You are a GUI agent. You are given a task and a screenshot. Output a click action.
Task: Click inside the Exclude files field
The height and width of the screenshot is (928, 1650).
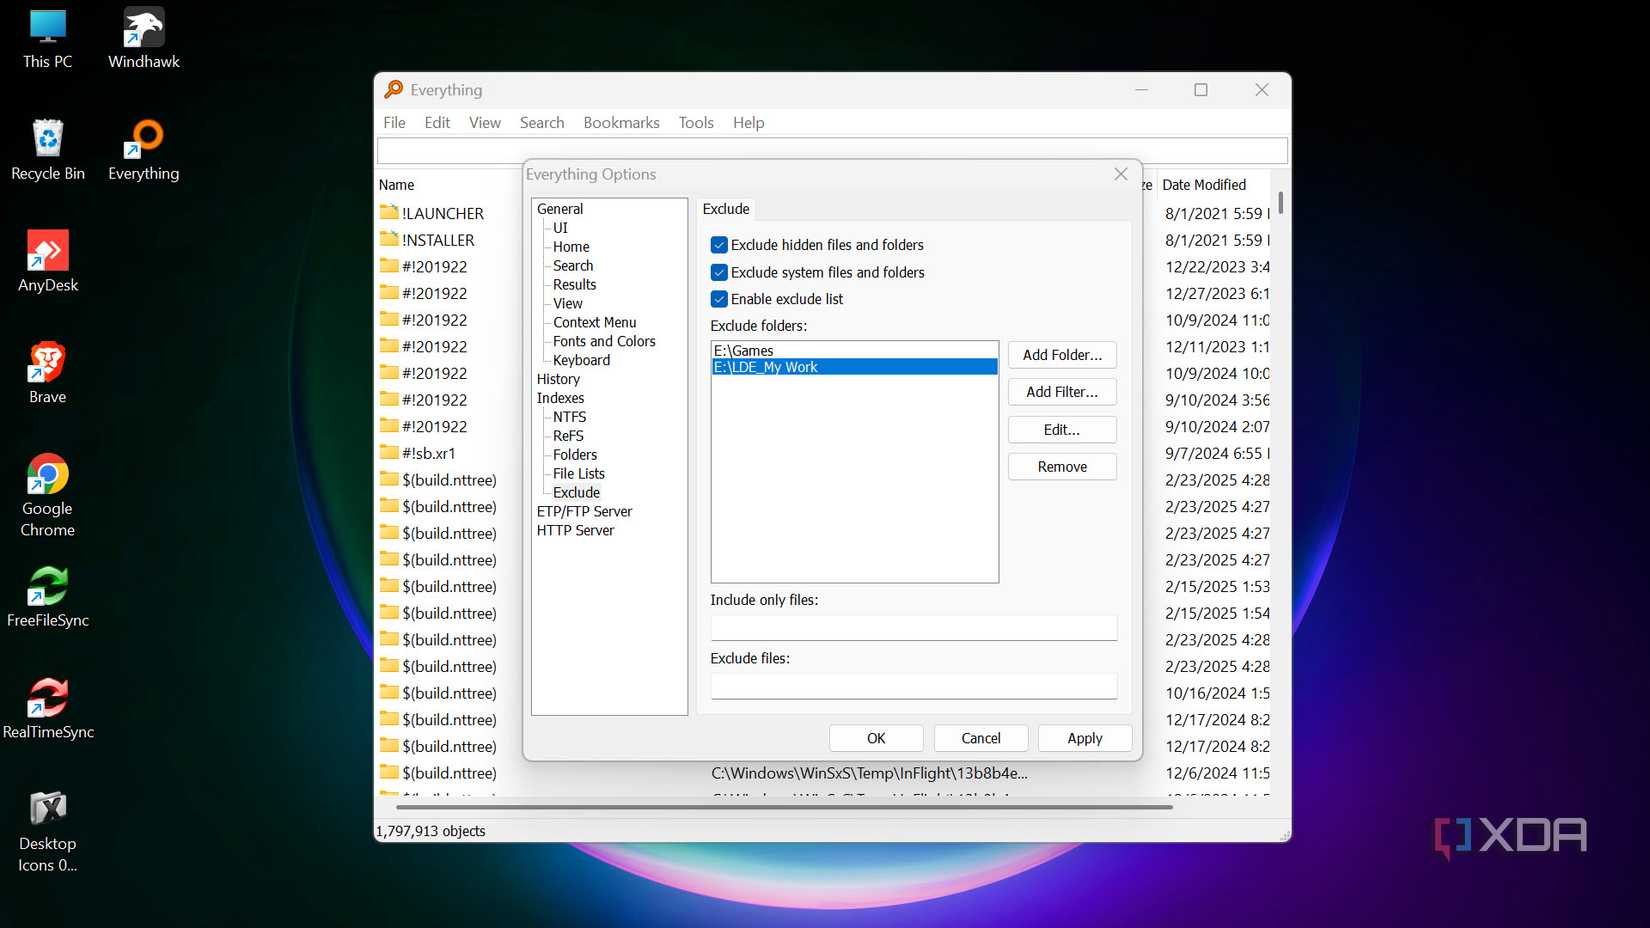click(913, 686)
